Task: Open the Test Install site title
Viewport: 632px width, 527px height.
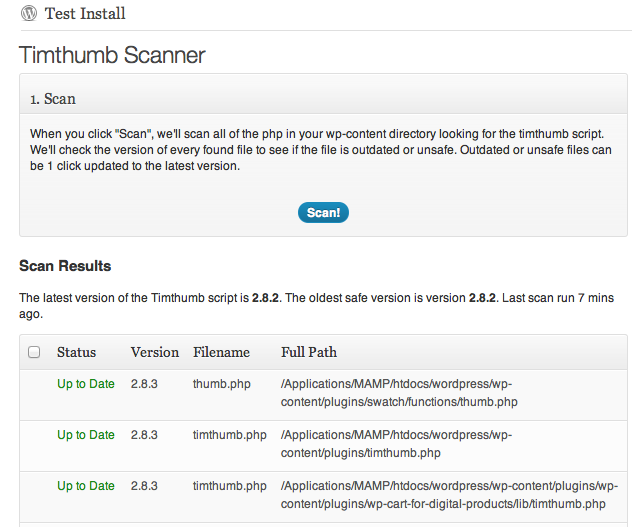Action: 85,14
